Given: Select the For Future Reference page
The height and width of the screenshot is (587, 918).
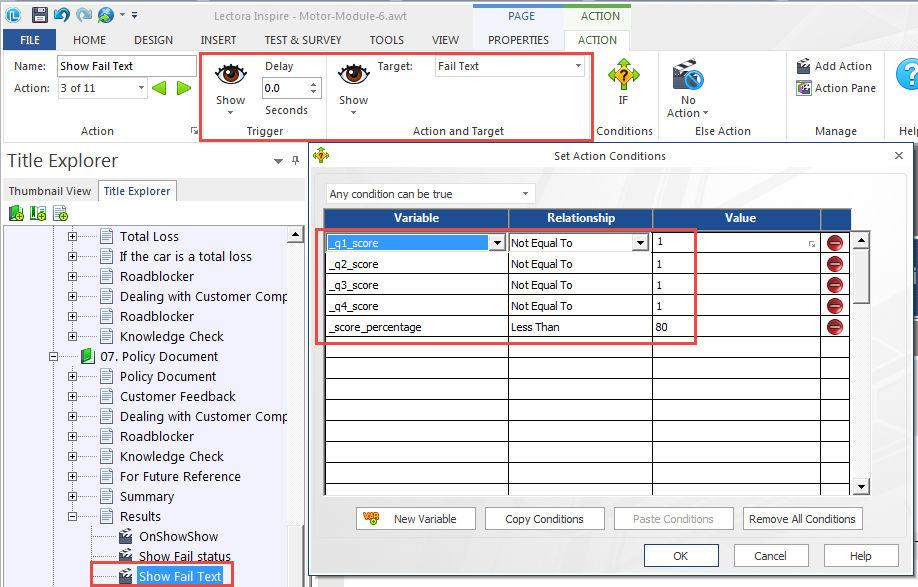Looking at the screenshot, I should pyautogui.click(x=180, y=476).
